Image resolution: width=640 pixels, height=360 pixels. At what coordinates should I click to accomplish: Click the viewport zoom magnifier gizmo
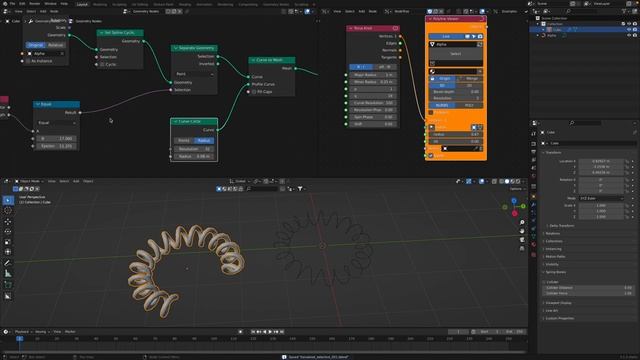pyautogui.click(x=522, y=222)
